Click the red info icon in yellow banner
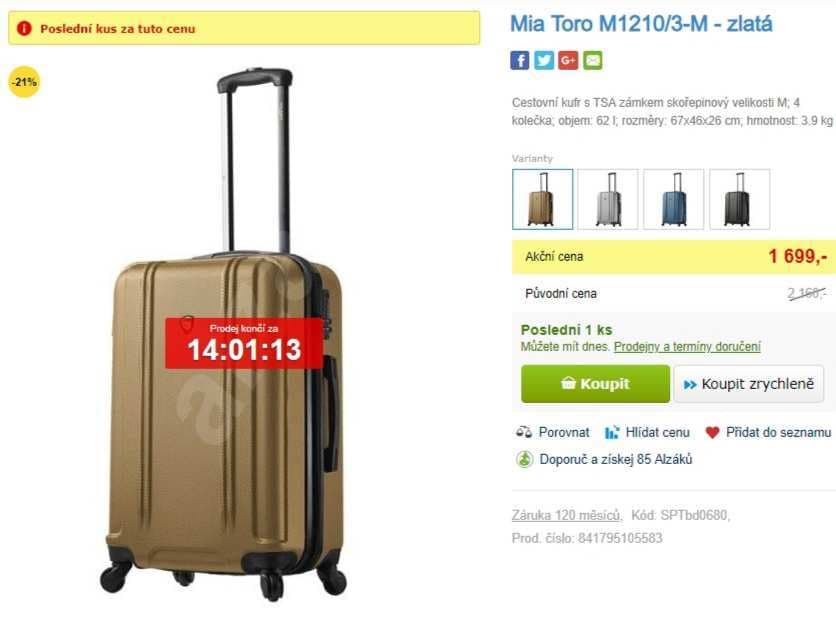This screenshot has width=836, height=620. coord(24,28)
